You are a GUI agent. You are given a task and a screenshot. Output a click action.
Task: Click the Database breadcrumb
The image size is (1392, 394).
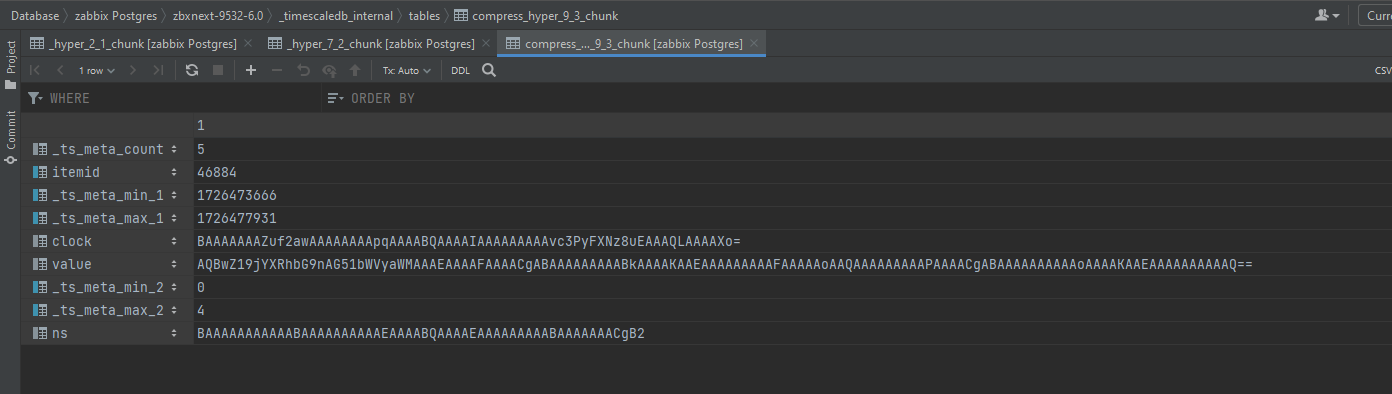(x=35, y=16)
